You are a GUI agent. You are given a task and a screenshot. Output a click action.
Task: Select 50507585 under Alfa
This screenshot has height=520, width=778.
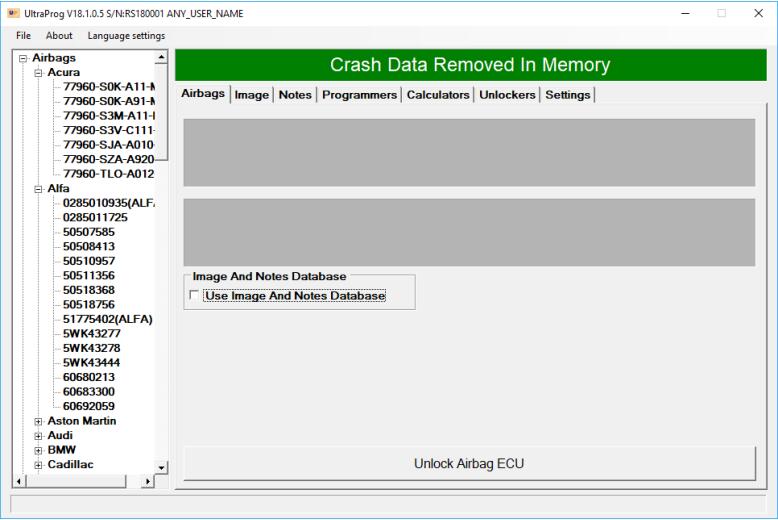tap(89, 232)
